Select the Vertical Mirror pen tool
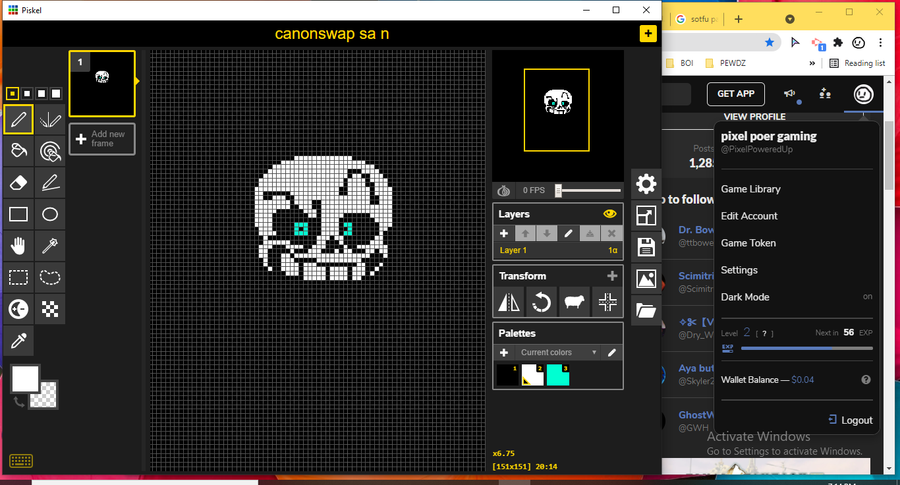Viewport: 900px width, 485px height. 50,119
